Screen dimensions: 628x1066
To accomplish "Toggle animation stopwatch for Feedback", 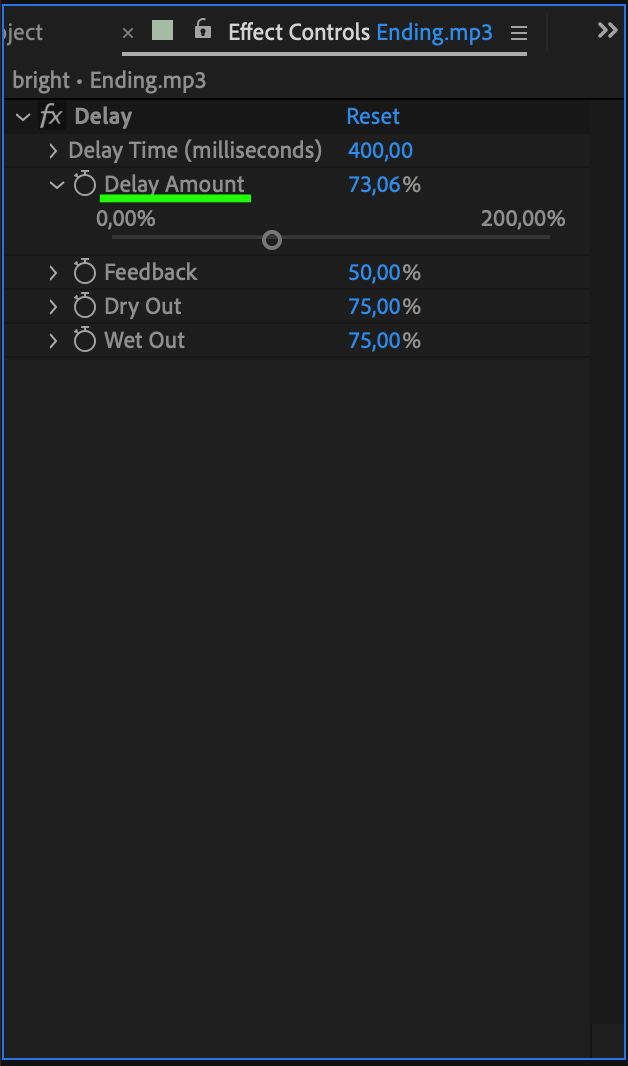I will click(85, 273).
